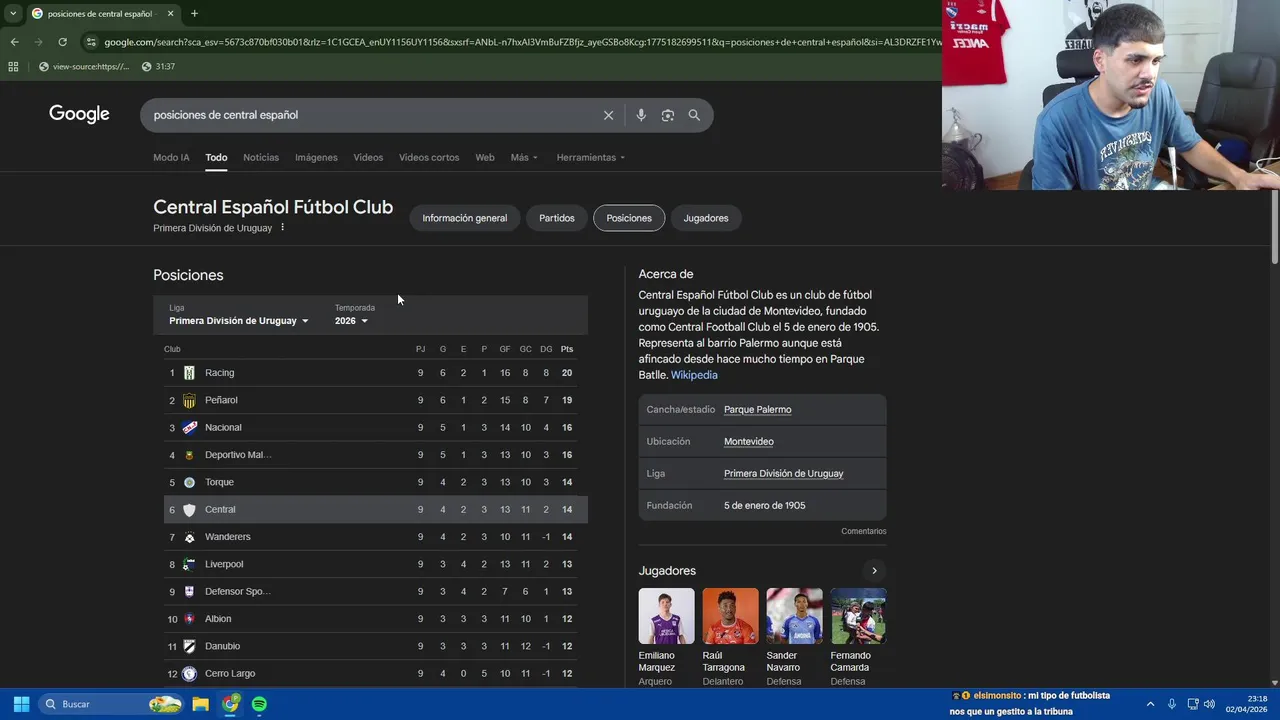Image resolution: width=1280 pixels, height=720 pixels.
Task: Show next players with Jugadores arrow
Action: click(874, 571)
